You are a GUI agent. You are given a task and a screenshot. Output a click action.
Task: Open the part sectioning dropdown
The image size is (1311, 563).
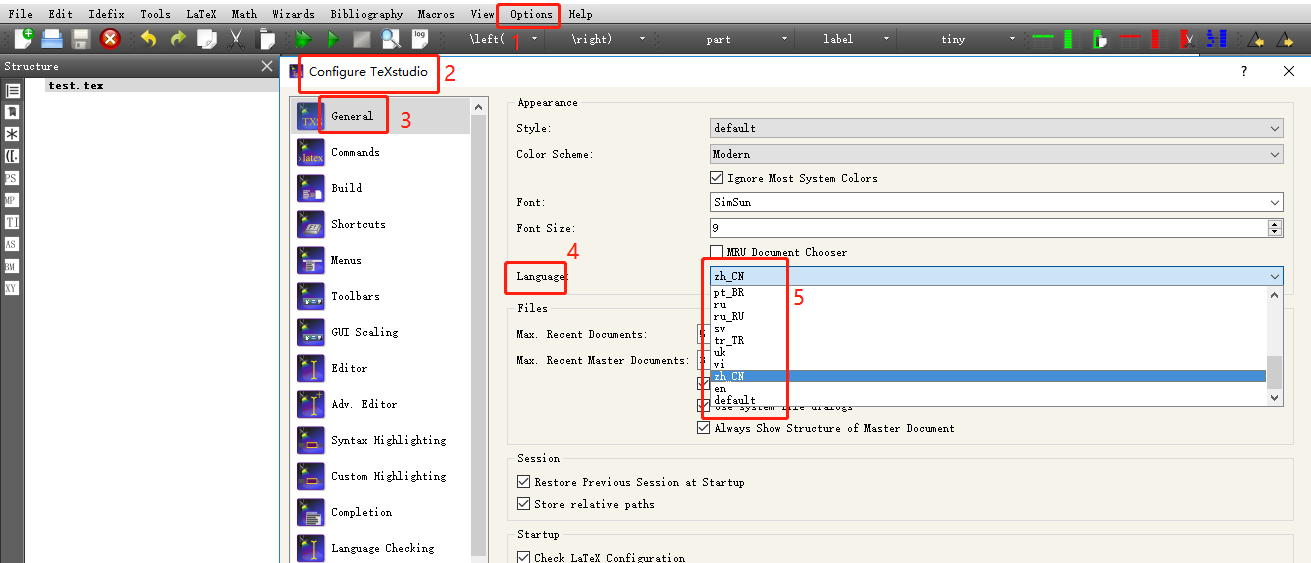click(x=783, y=39)
